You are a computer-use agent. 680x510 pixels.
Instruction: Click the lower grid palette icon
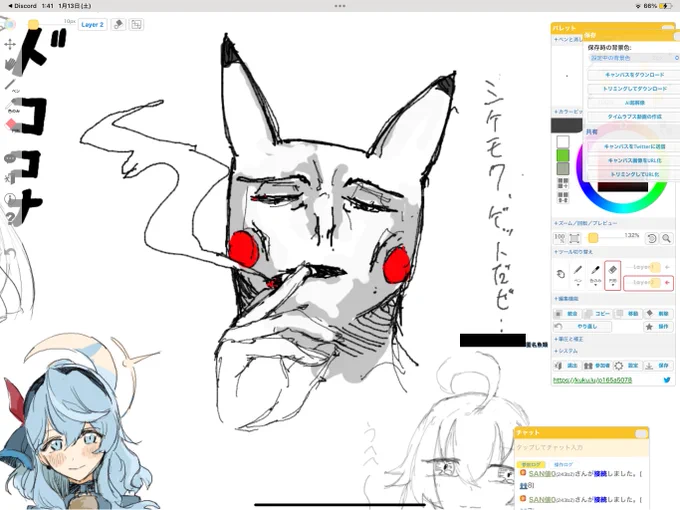562,197
